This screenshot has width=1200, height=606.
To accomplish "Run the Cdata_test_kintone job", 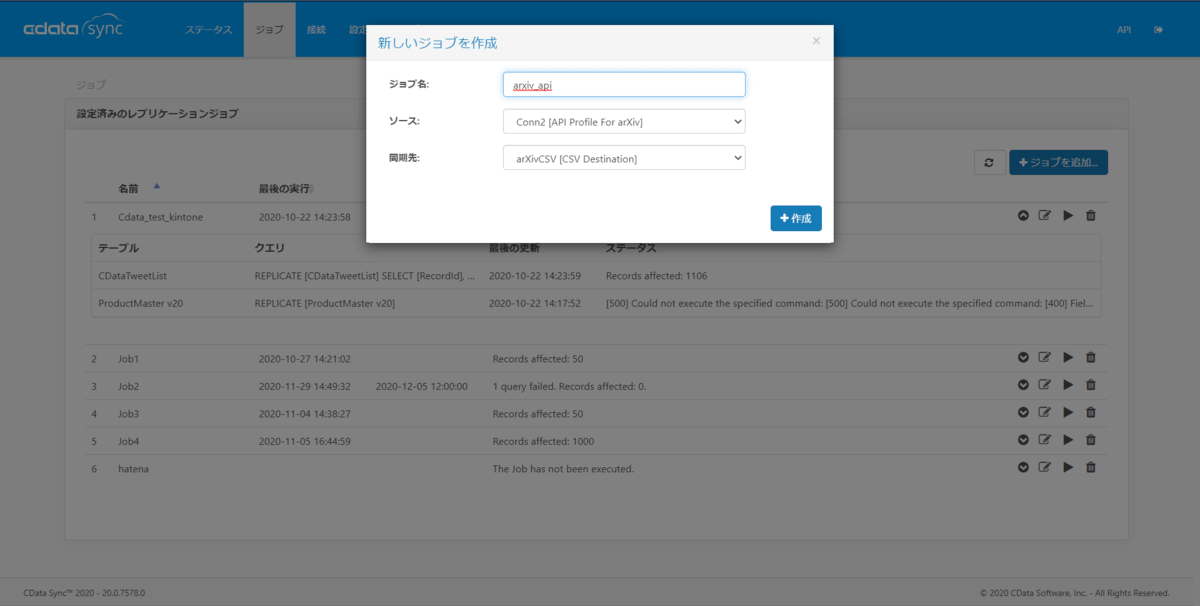I will click(1068, 216).
